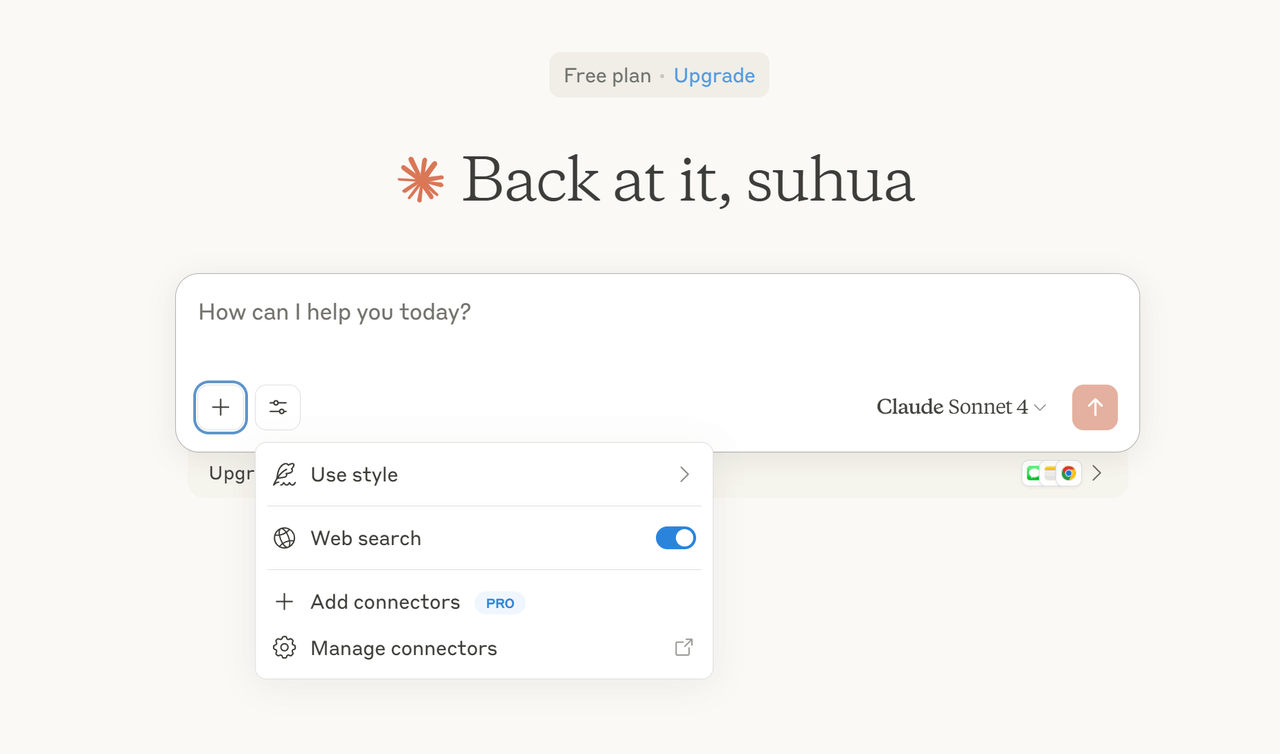Image resolution: width=1280 pixels, height=754 pixels.
Task: Click the quill icon beside Use style
Action: click(285, 475)
